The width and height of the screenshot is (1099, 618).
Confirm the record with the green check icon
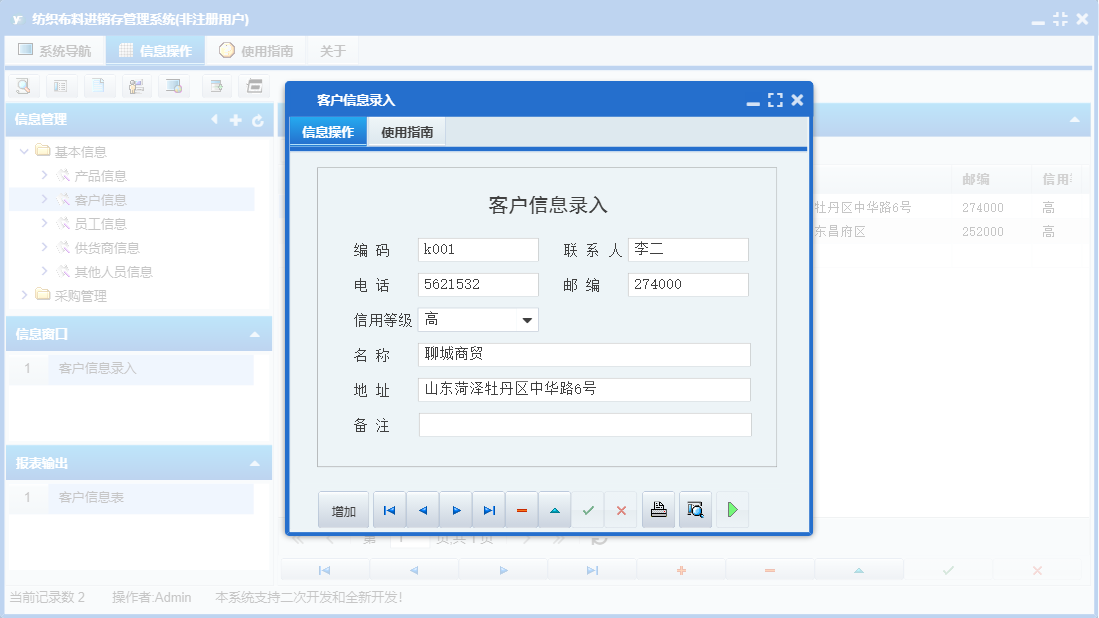(588, 509)
